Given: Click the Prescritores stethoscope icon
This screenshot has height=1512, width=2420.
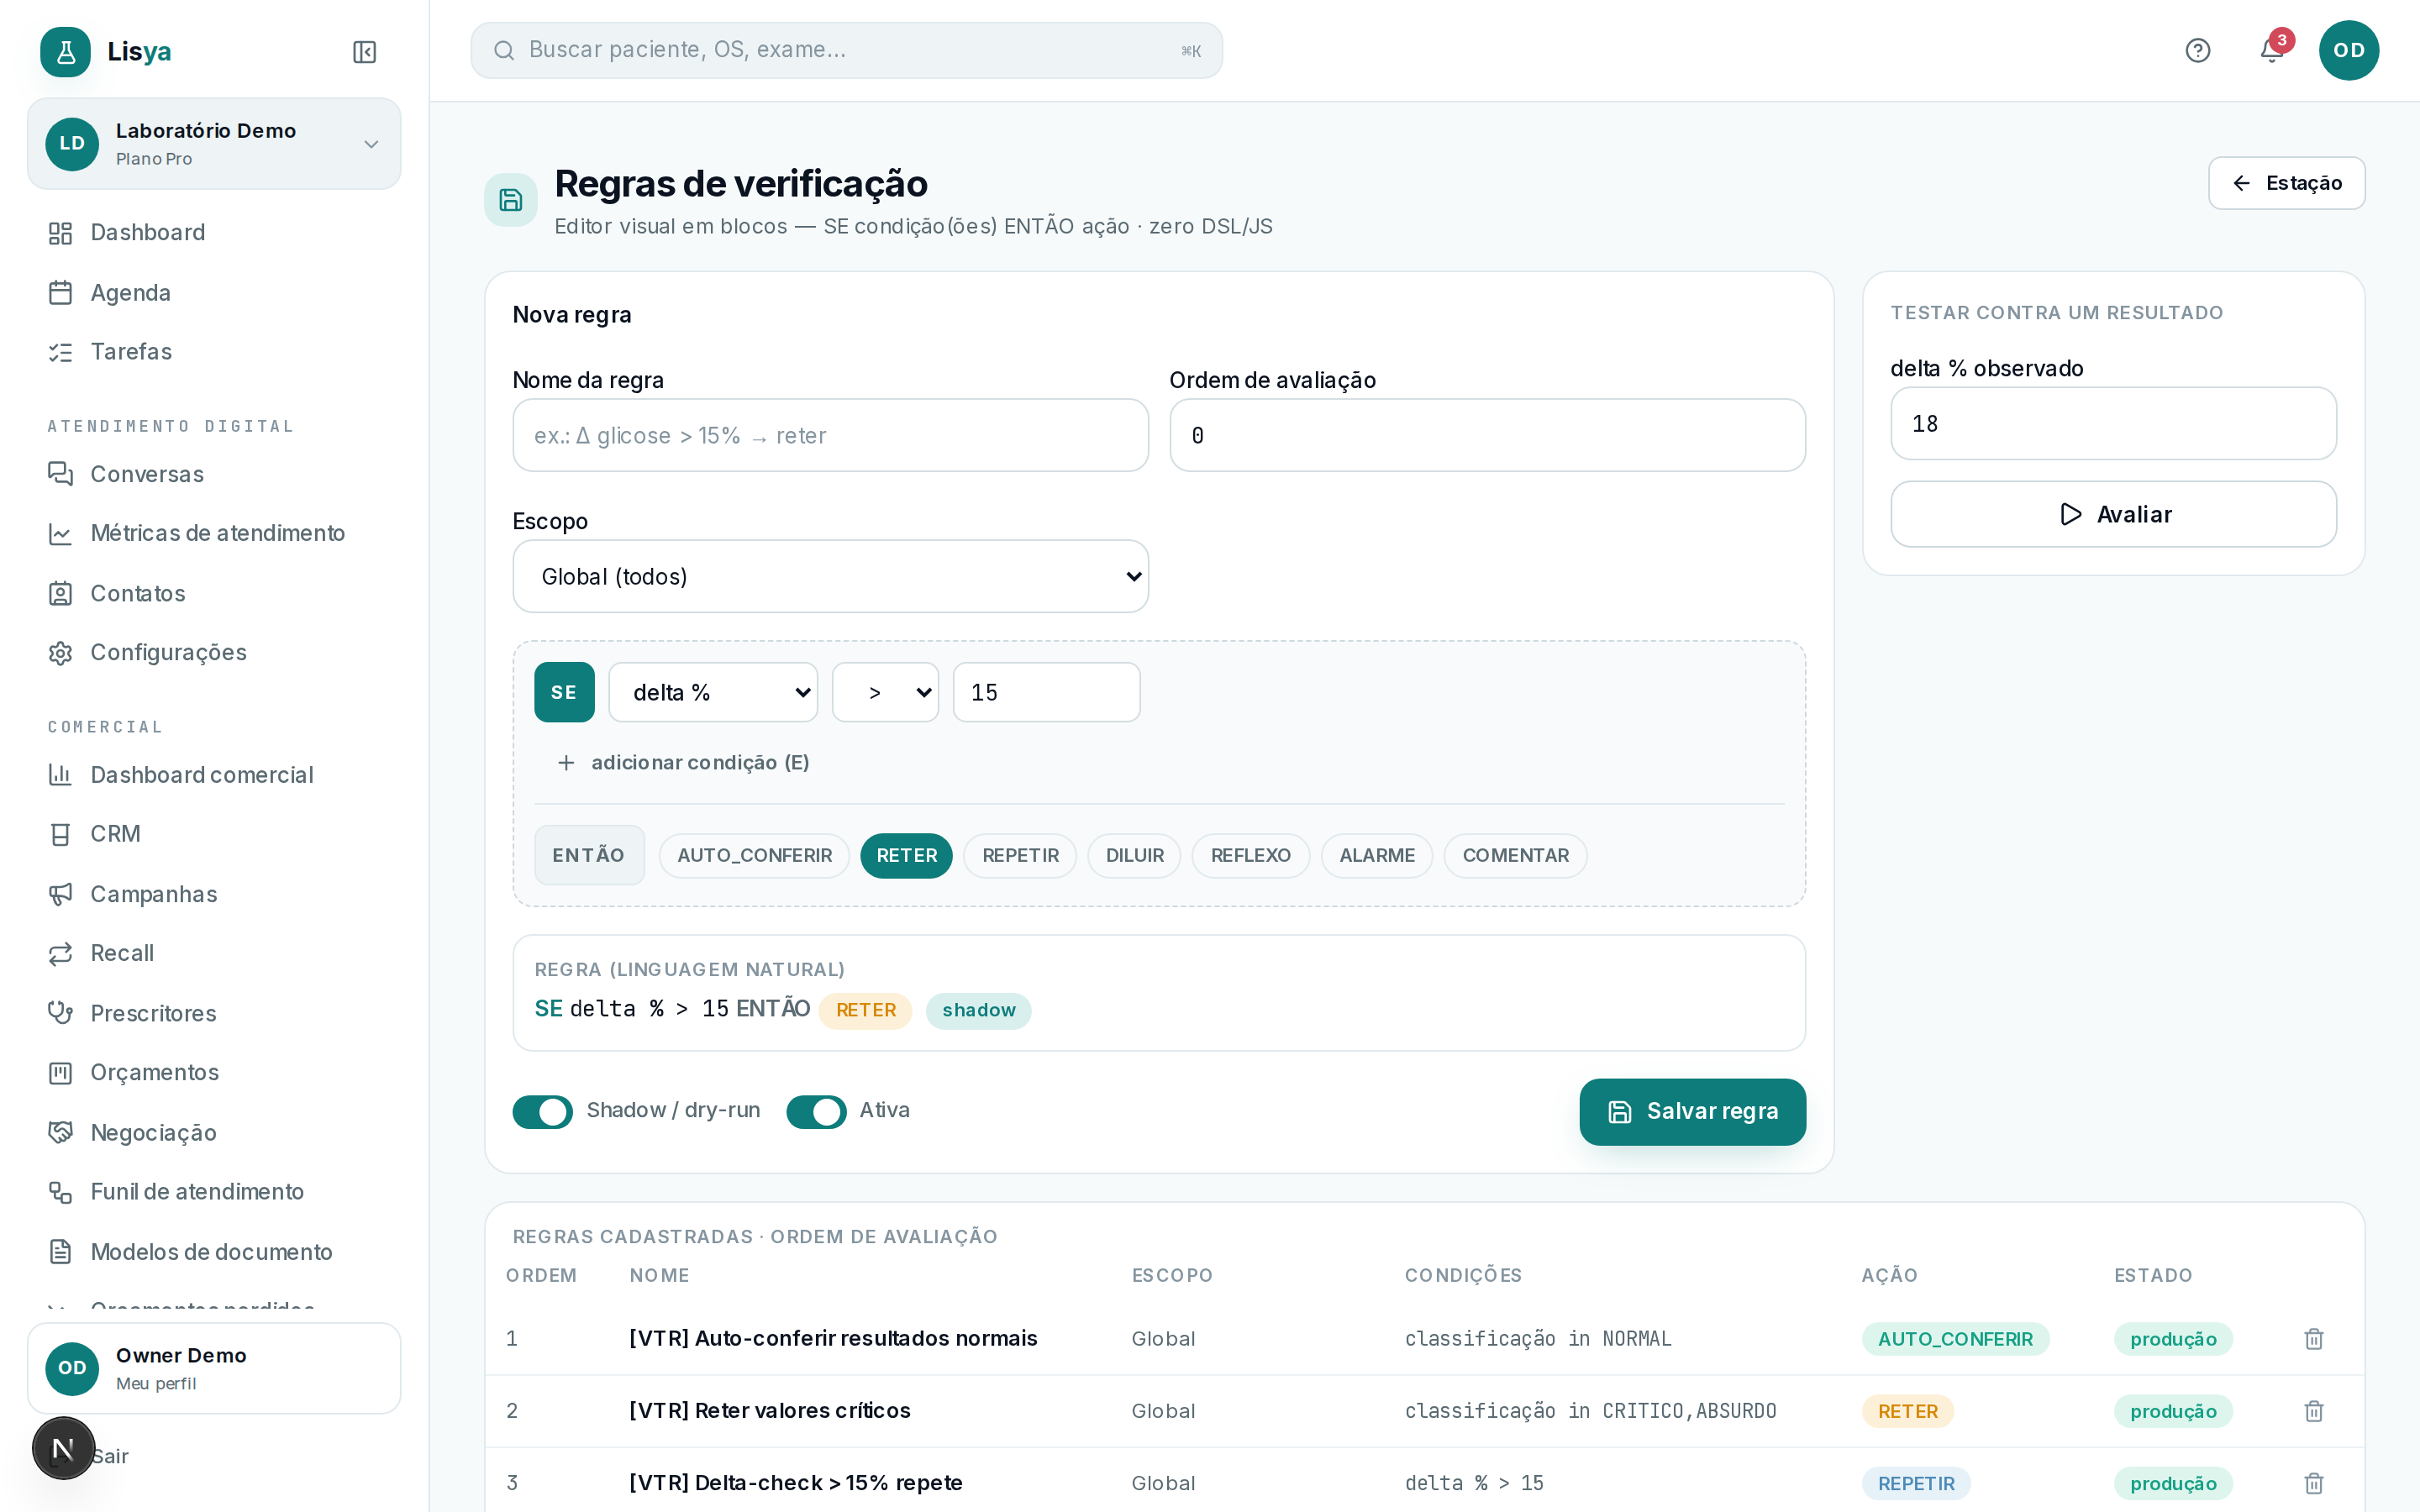Looking at the screenshot, I should pyautogui.click(x=60, y=1013).
